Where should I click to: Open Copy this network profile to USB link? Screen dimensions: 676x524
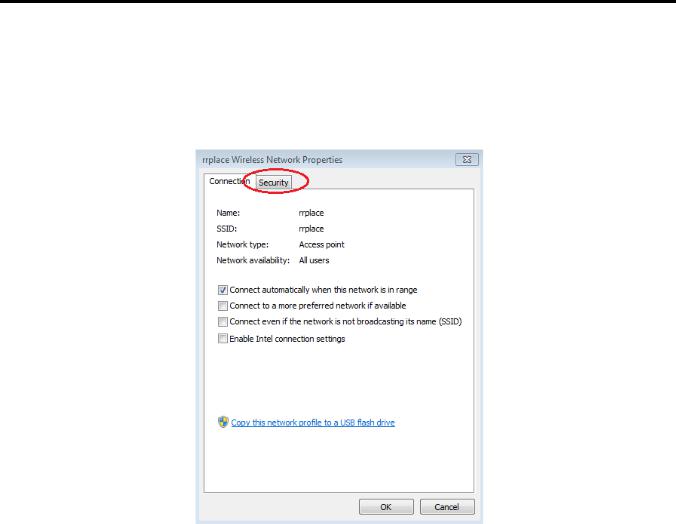tap(313, 423)
